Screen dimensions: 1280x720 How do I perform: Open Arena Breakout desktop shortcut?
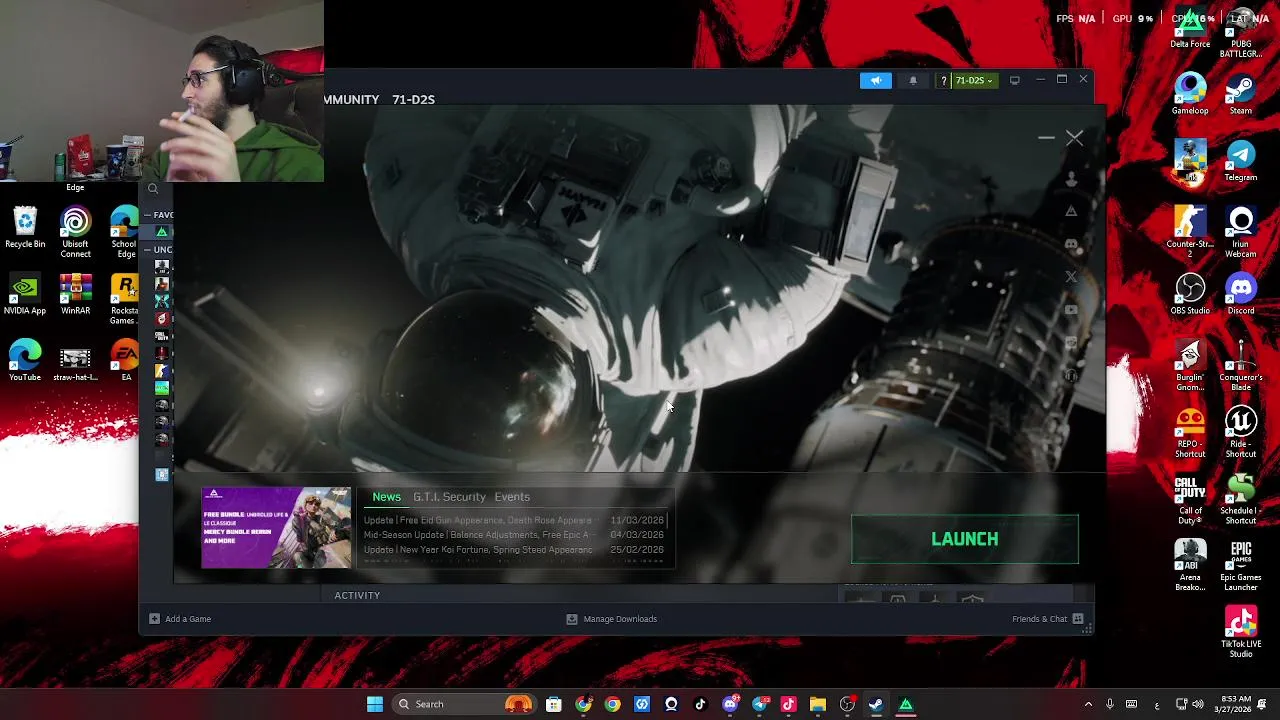coord(1190,565)
